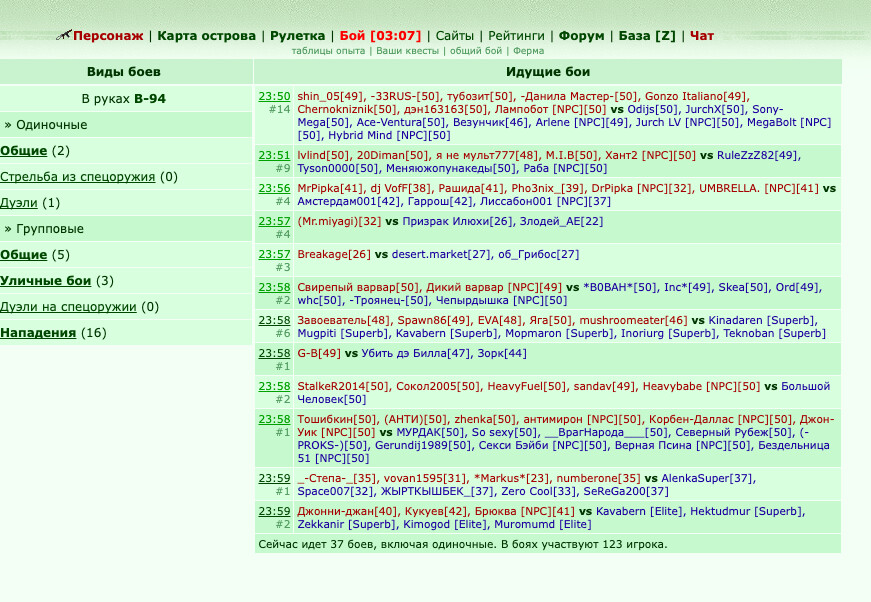Open Бой [03:07] section
Screen dimensions: 871x602
coord(380,36)
